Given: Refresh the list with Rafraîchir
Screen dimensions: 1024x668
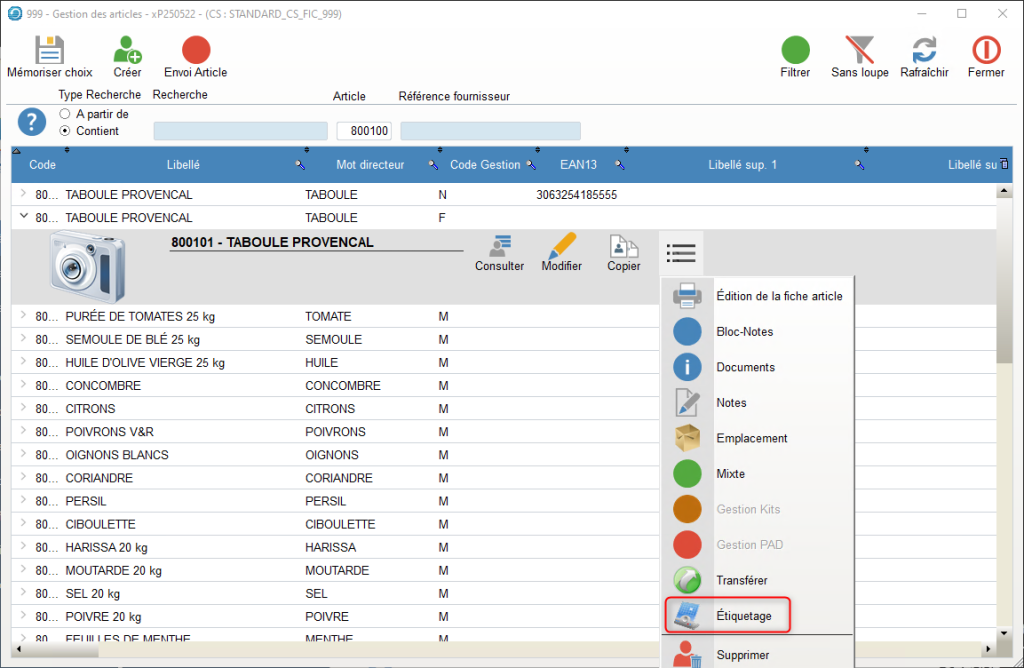Looking at the screenshot, I should (924, 50).
